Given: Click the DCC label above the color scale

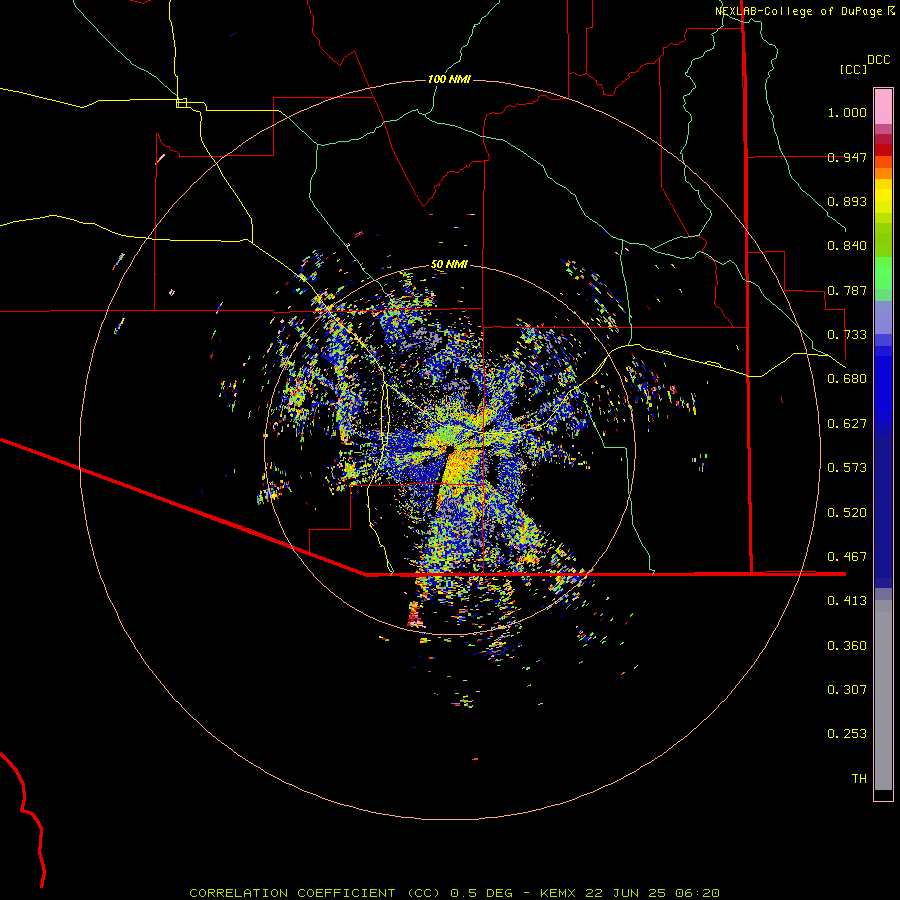Looking at the screenshot, I should coord(879,60).
